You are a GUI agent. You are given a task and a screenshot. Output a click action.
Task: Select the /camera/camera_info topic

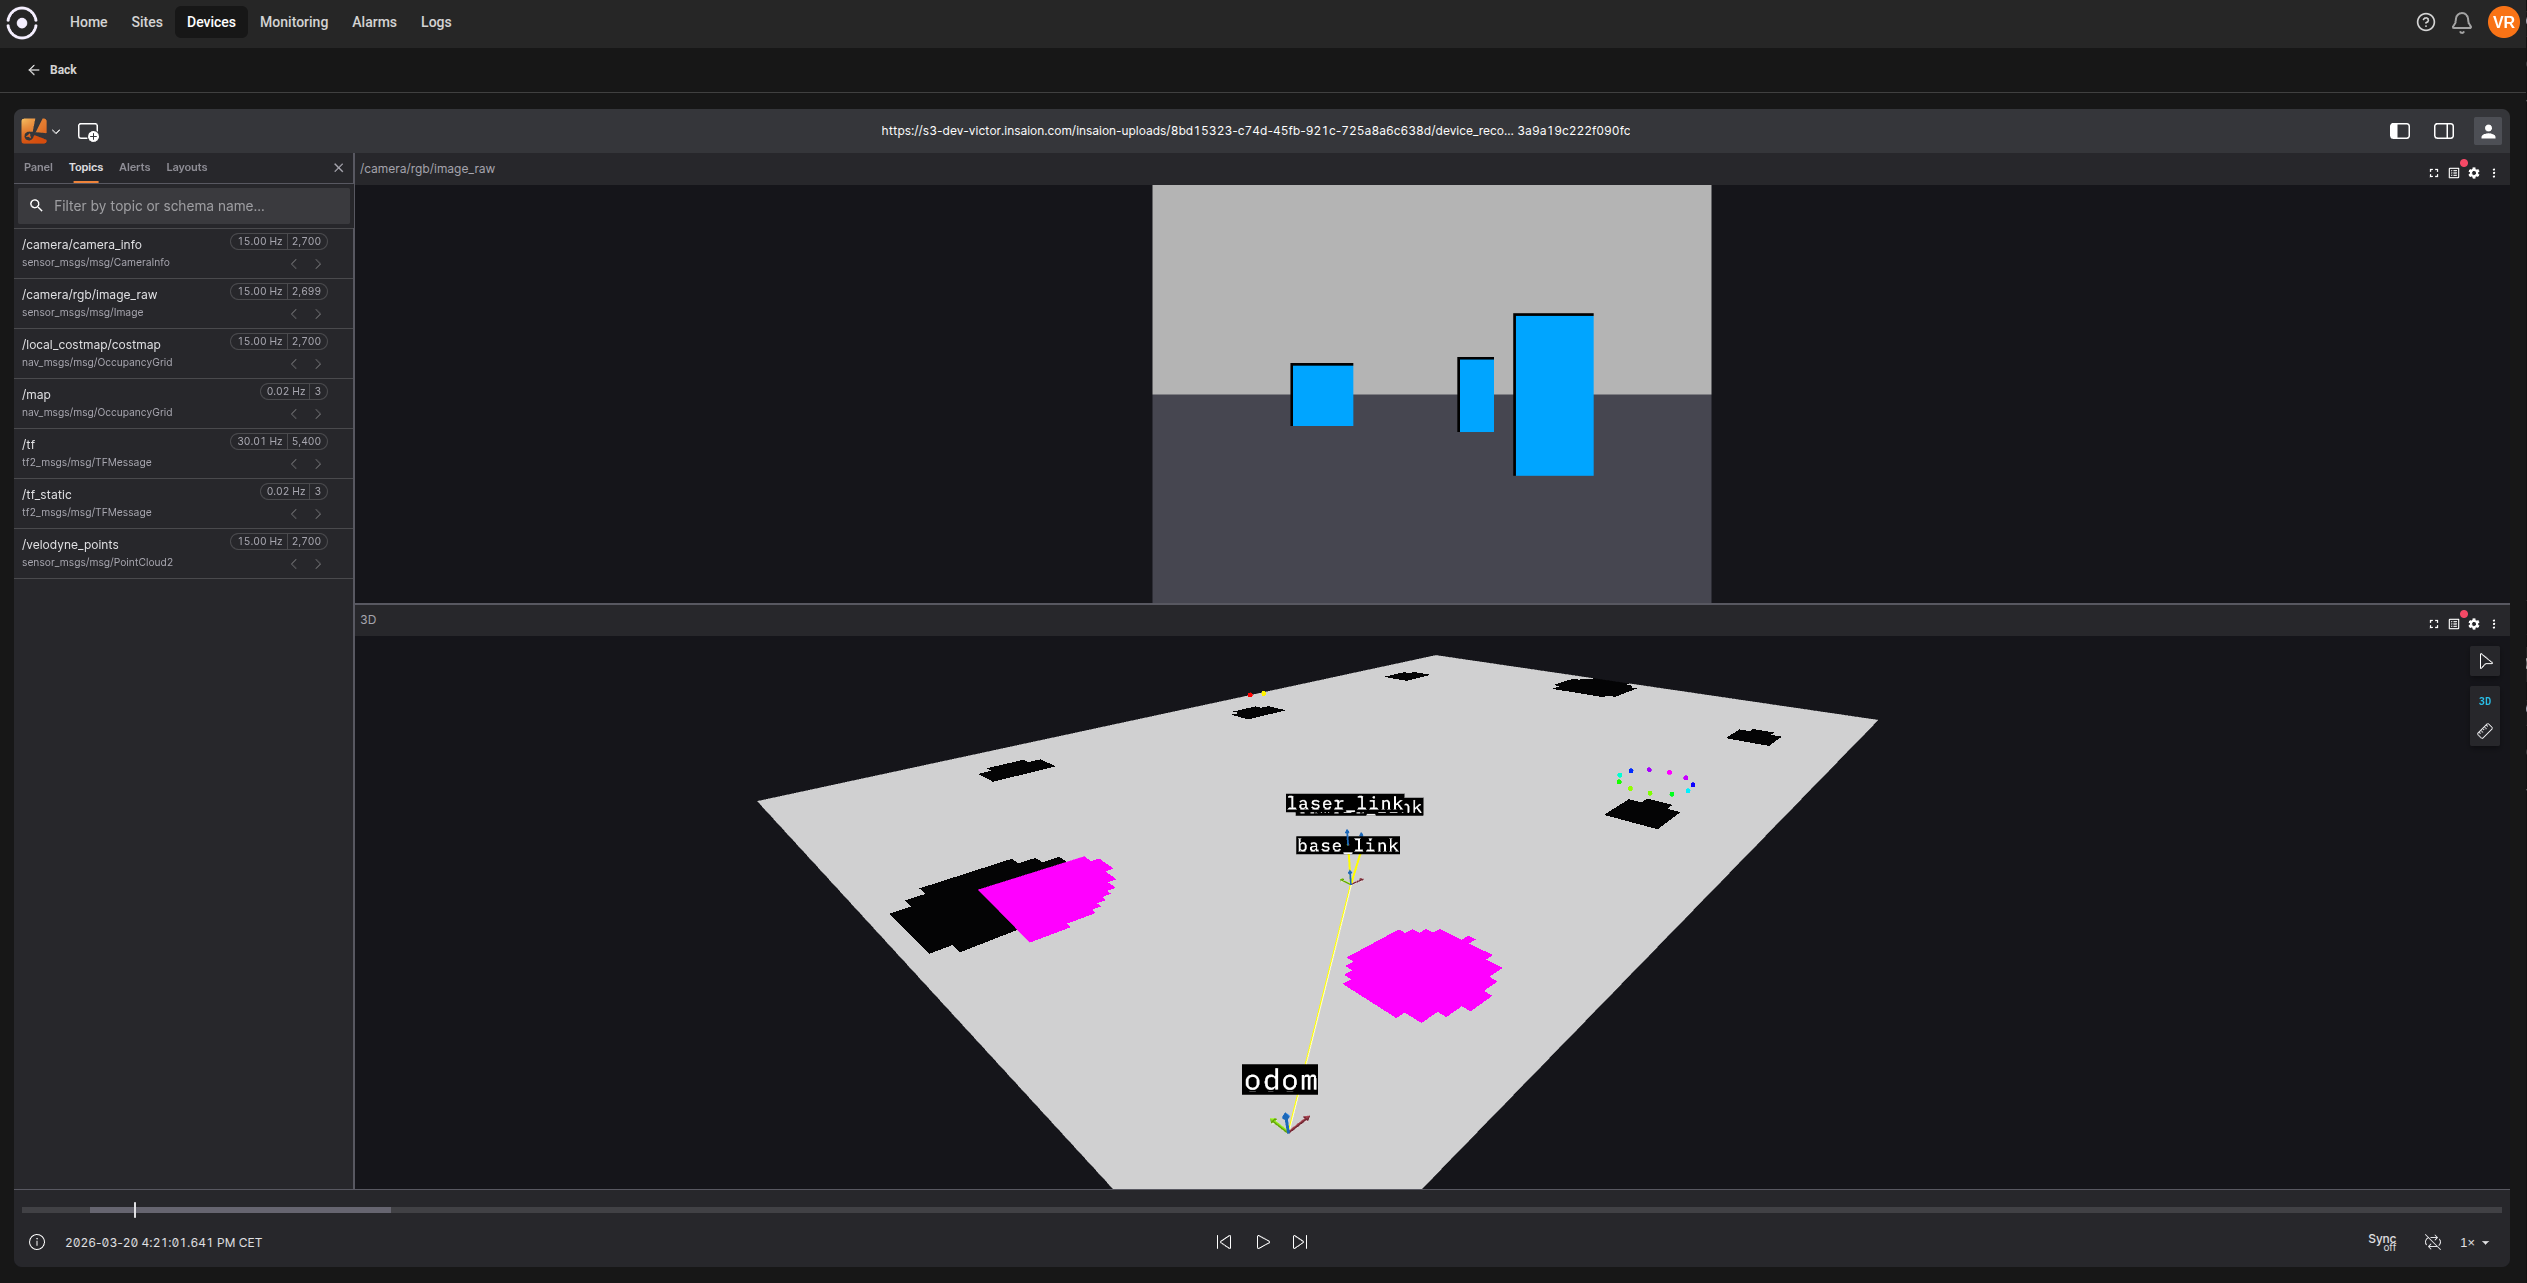pos(184,253)
